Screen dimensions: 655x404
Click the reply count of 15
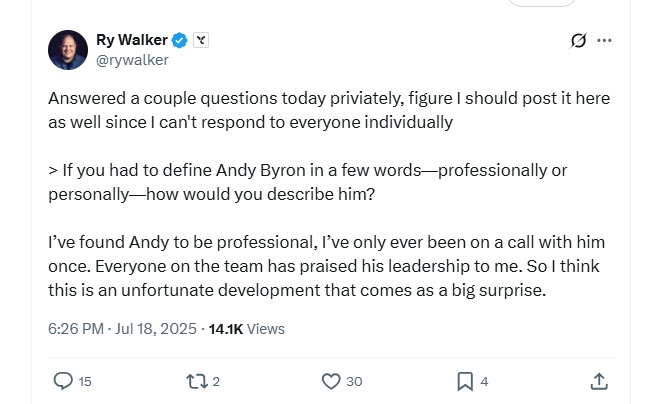(85, 381)
